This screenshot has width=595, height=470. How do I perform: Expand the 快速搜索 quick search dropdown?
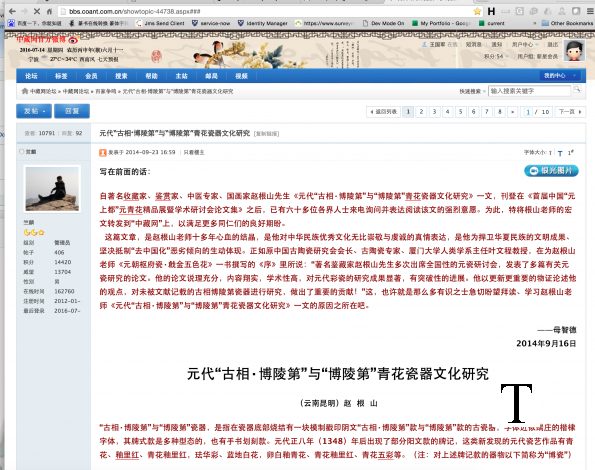(x=472, y=91)
